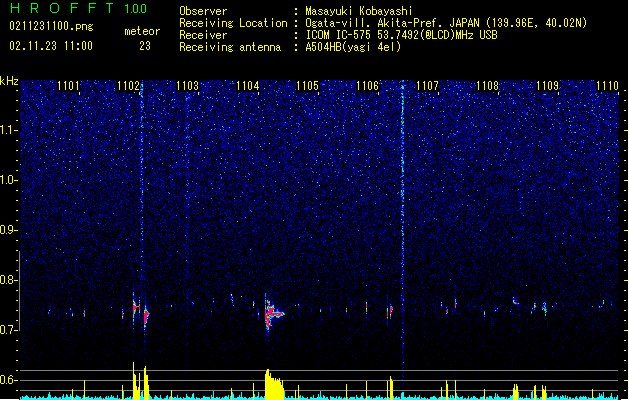This screenshot has width=629, height=400.
Task: Click the 1104 time marker
Action: (248, 86)
